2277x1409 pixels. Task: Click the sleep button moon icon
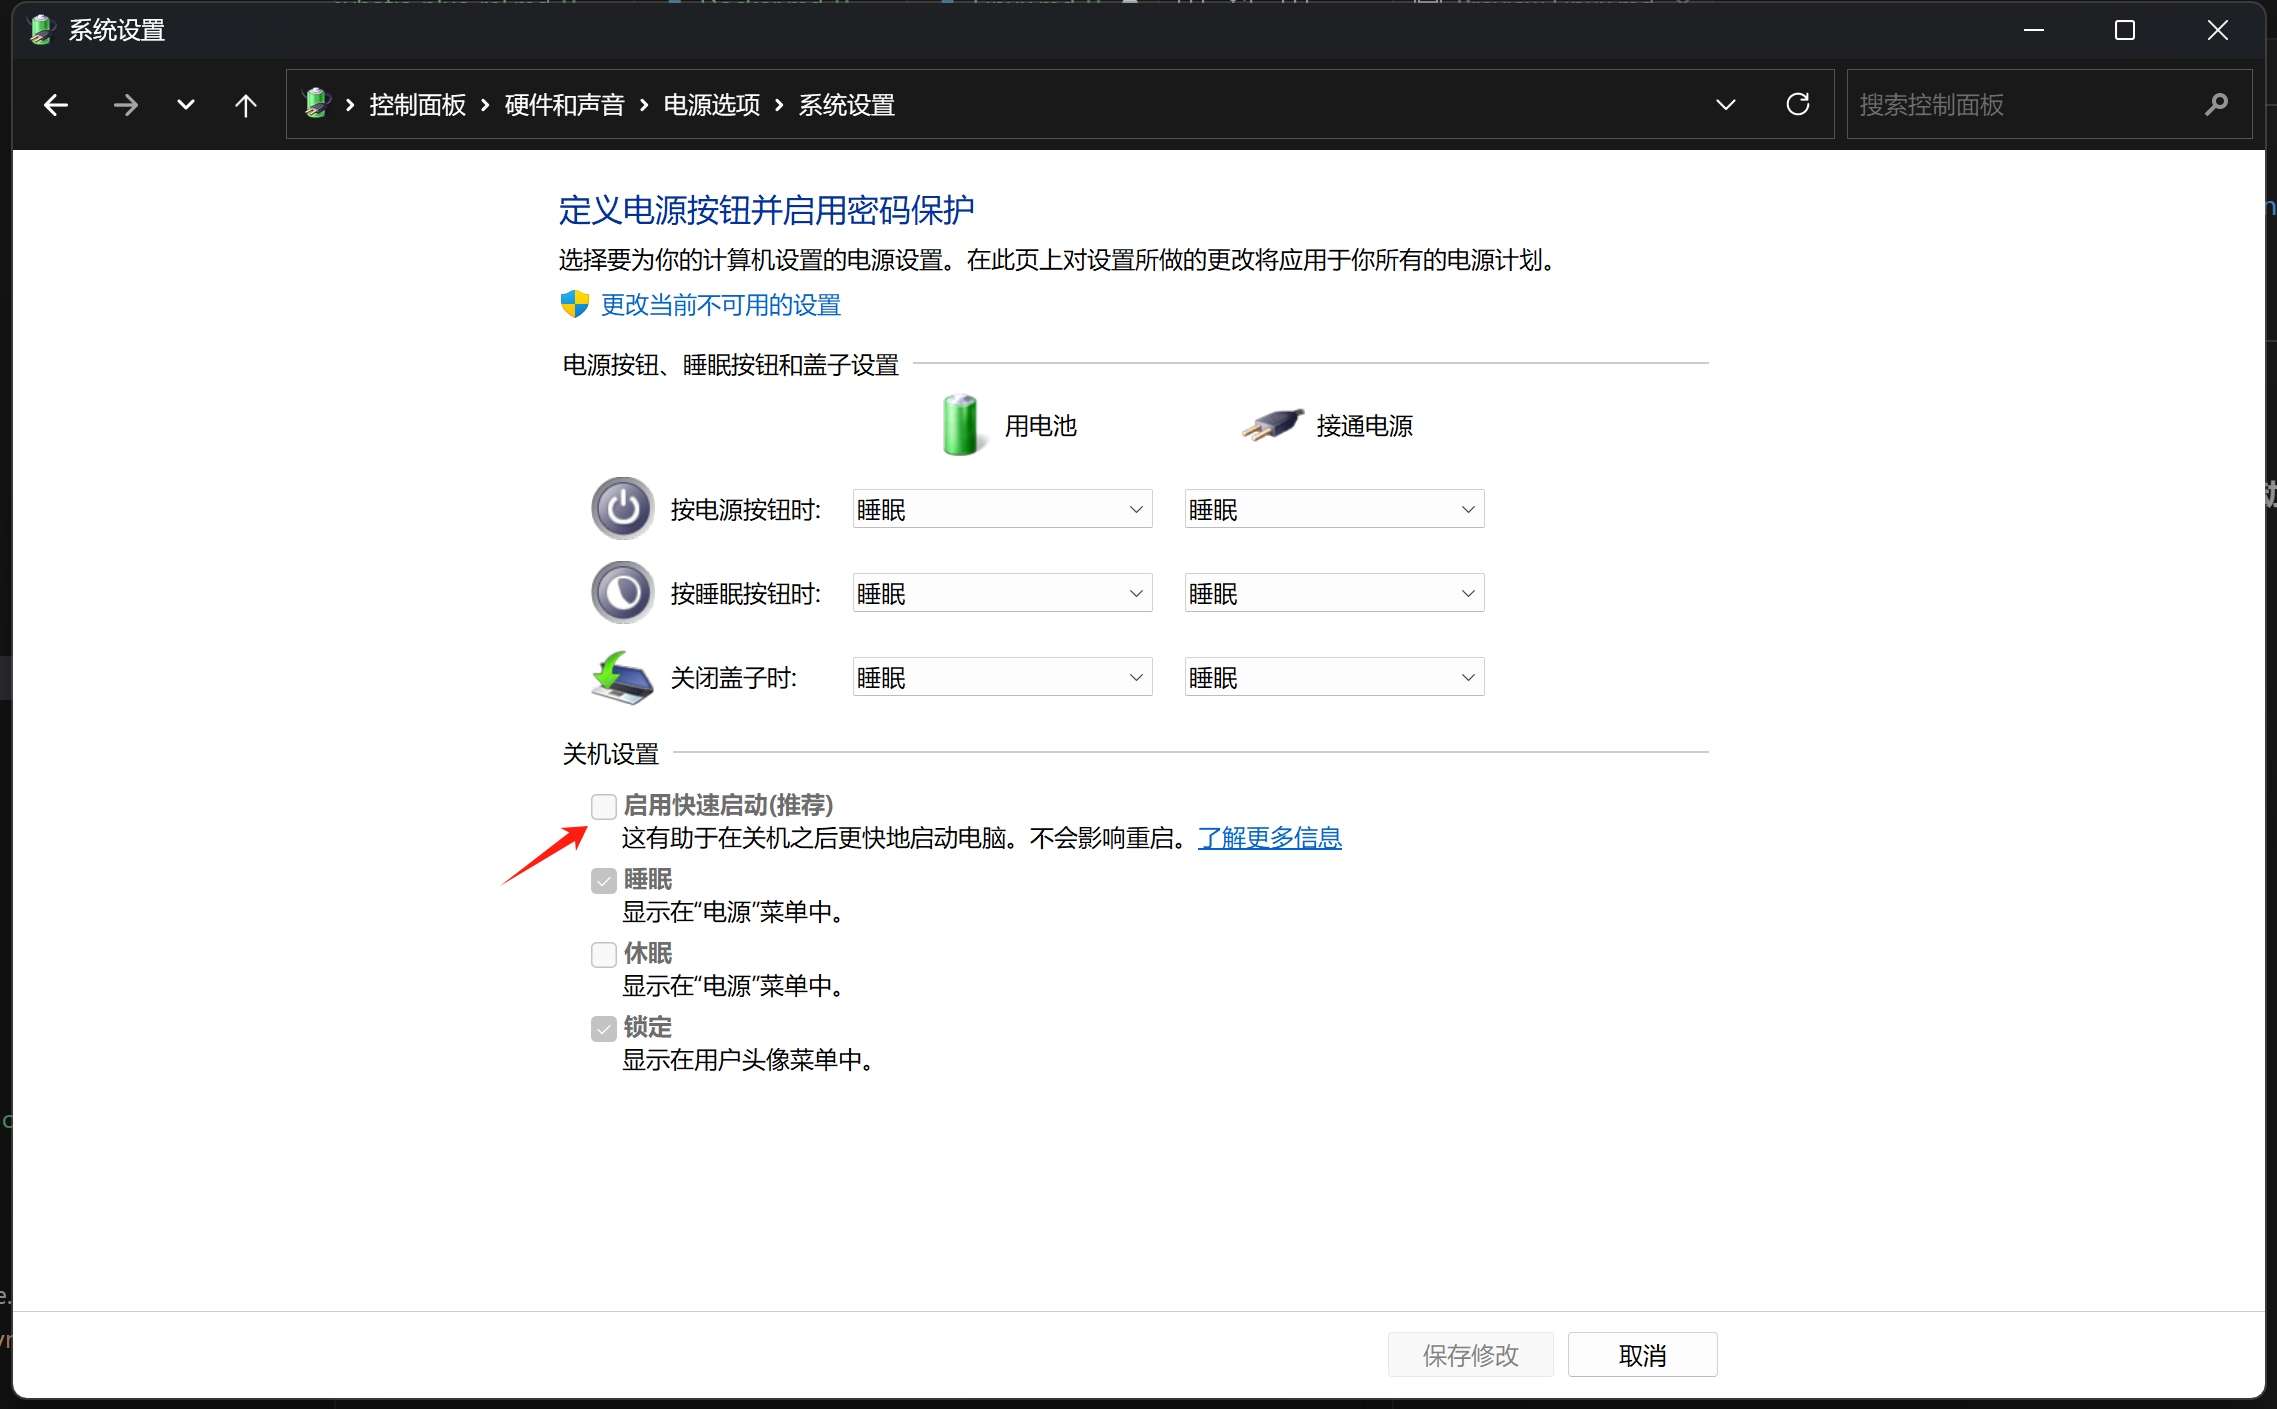coord(622,593)
